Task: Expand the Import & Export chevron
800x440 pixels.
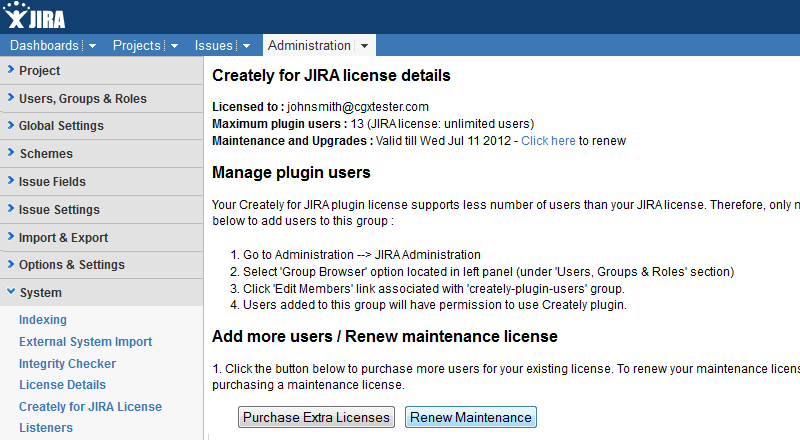Action: pyautogui.click(x=11, y=236)
